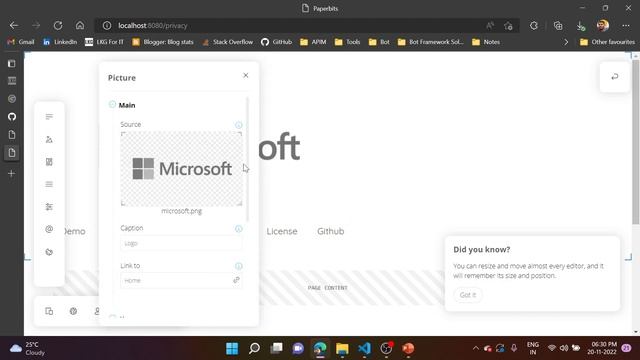
Task: Go to browser home page
Action: pos(80,25)
